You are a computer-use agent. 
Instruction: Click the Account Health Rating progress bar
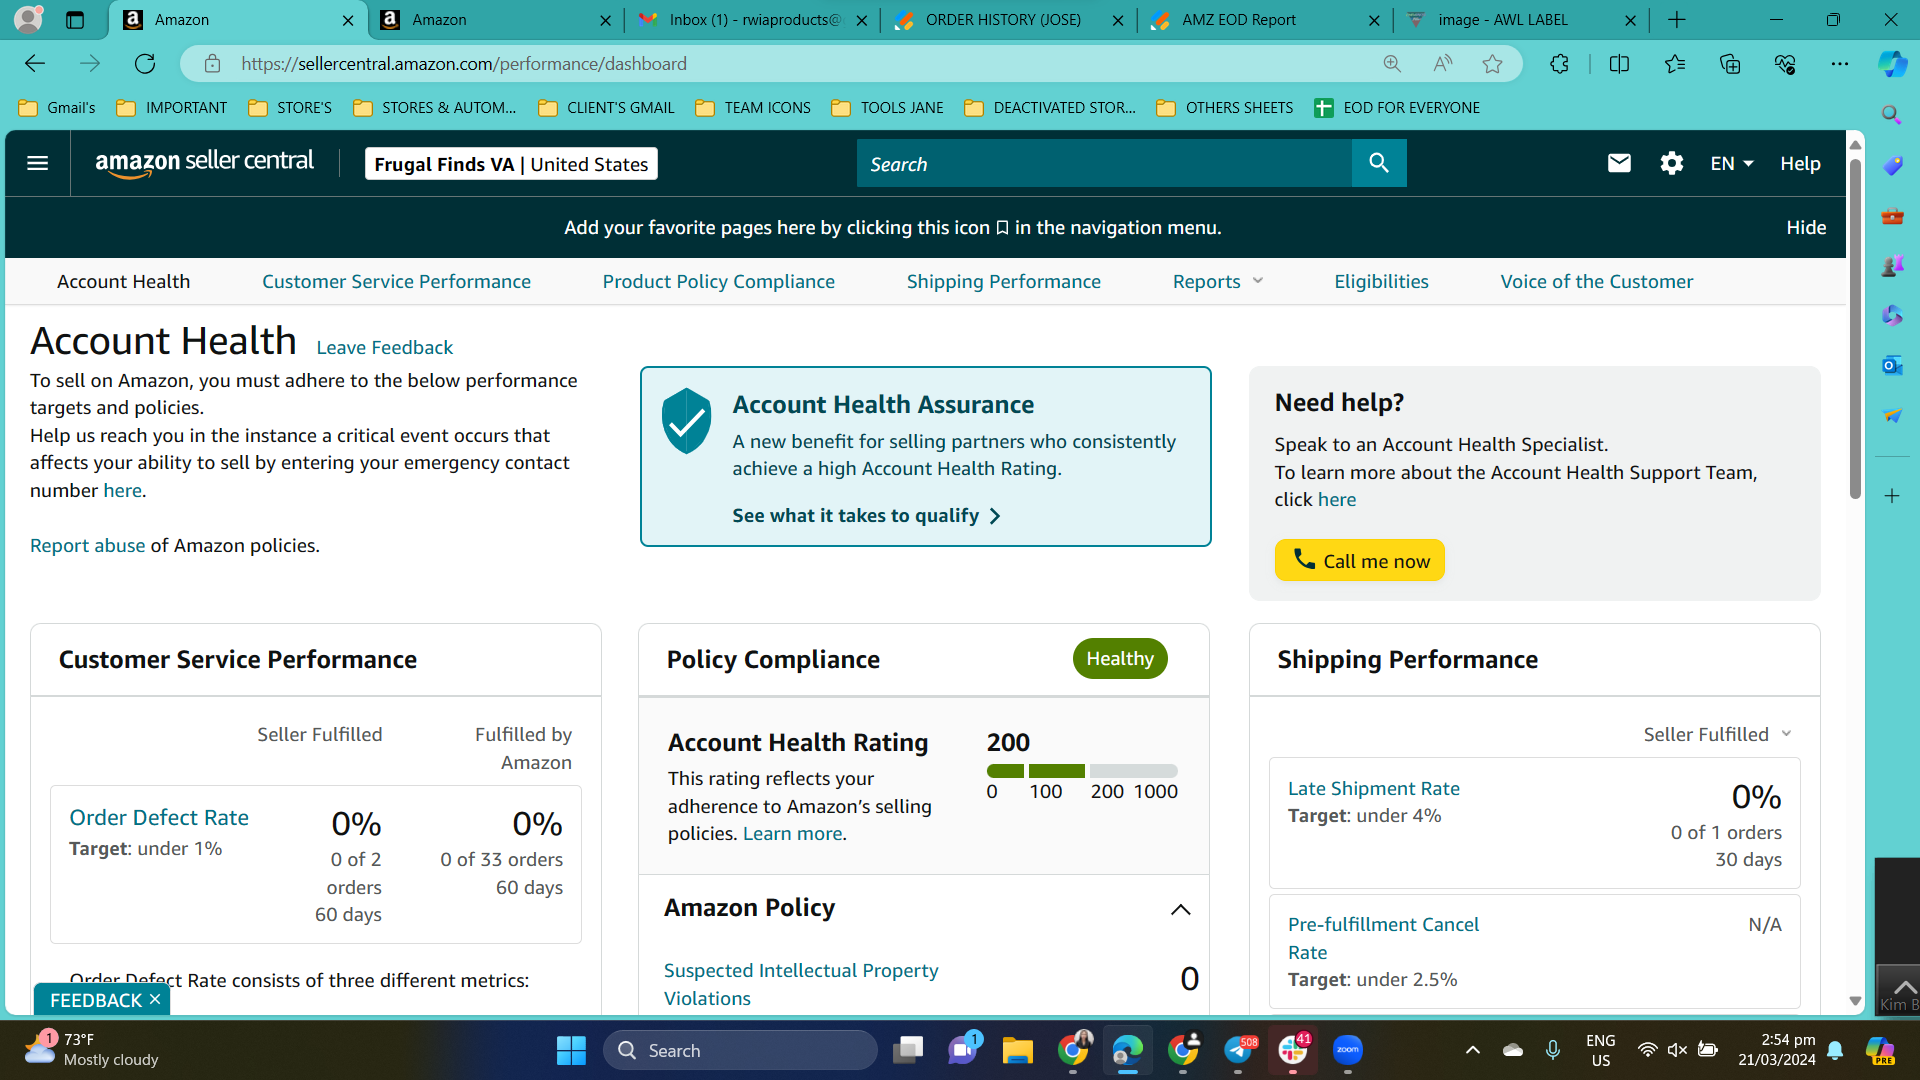click(1082, 771)
